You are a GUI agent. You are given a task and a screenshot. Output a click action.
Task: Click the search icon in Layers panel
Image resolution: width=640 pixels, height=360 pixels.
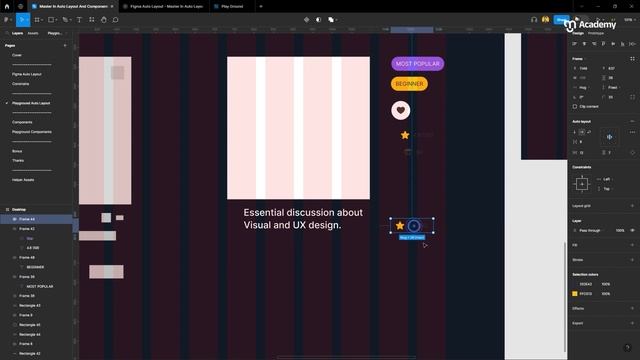[x=7, y=33]
